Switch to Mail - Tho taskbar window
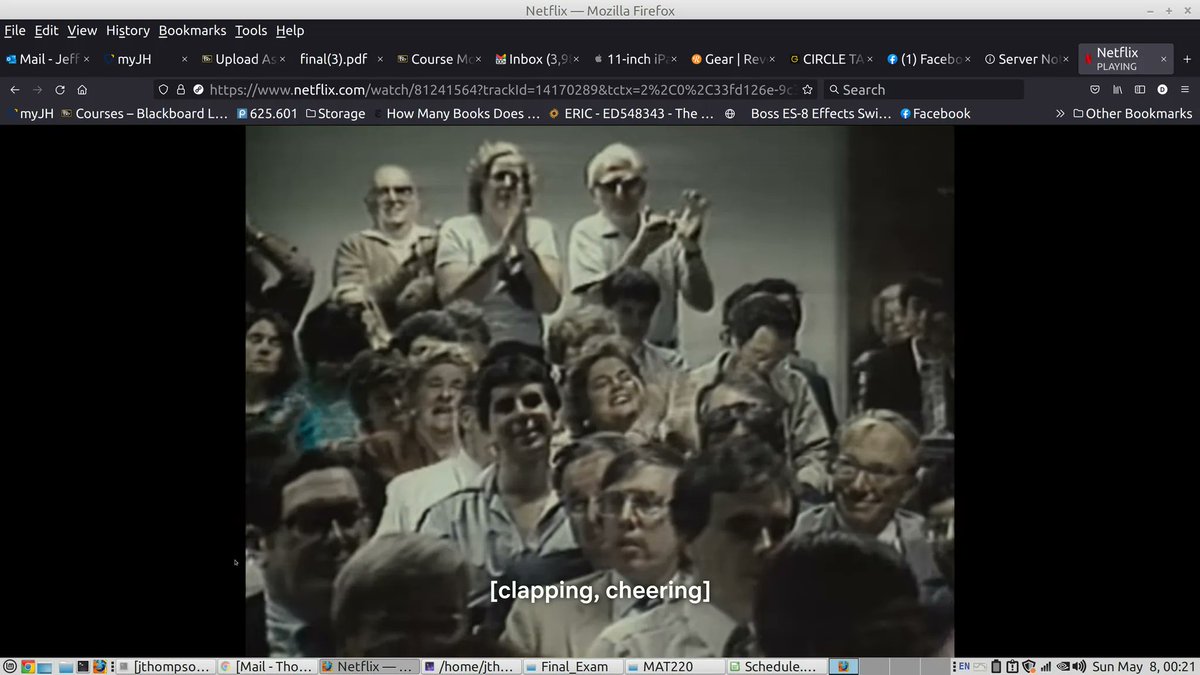Image resolution: width=1200 pixels, height=675 pixels. [267, 666]
